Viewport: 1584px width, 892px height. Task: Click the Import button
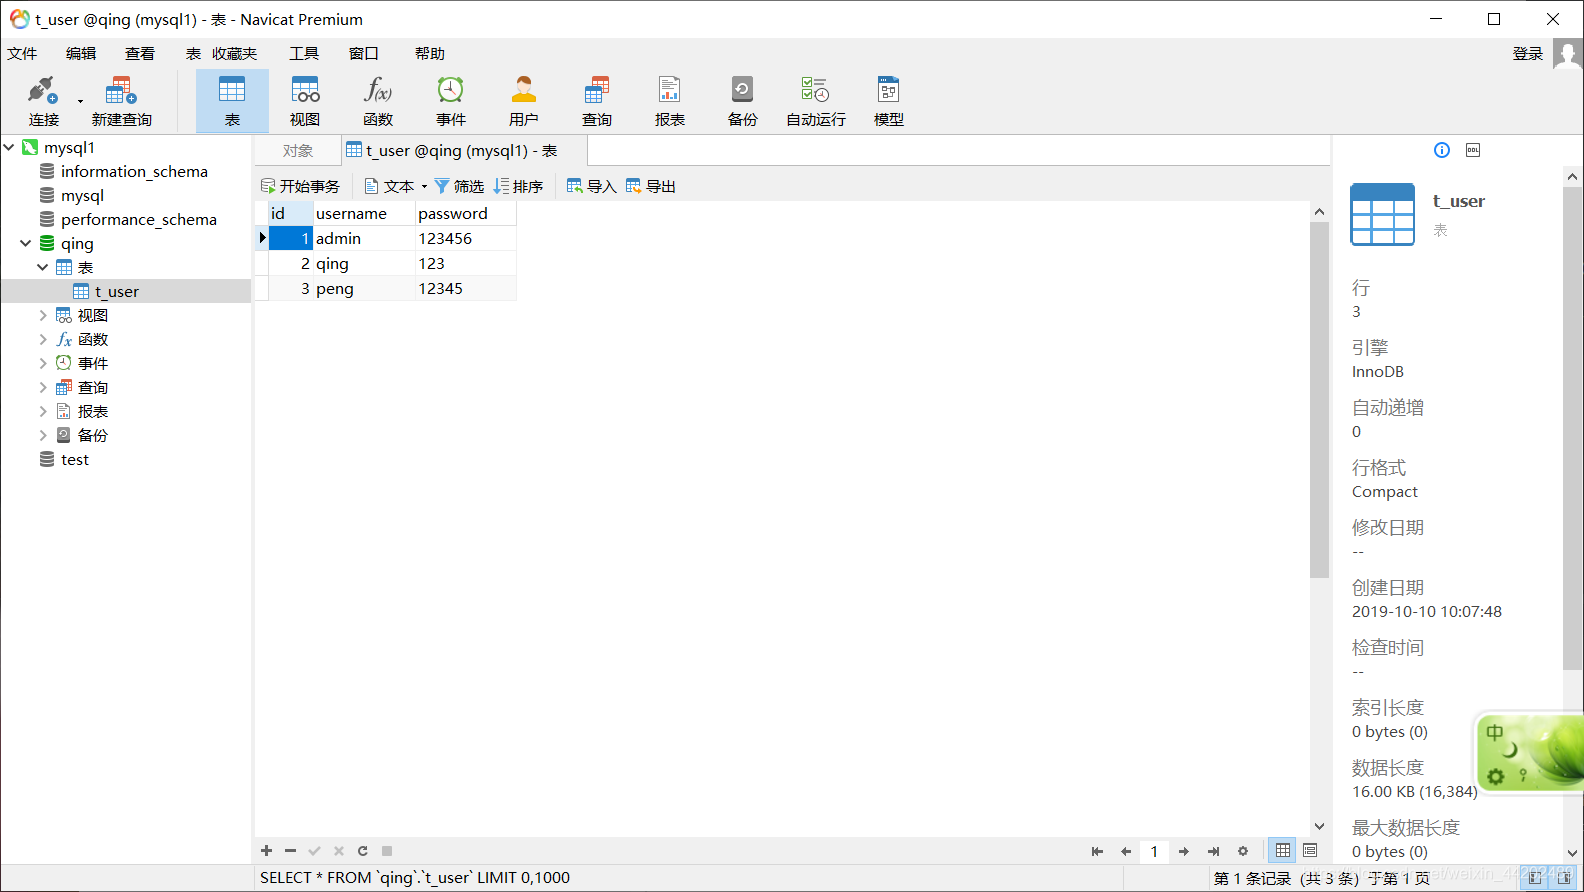point(591,186)
